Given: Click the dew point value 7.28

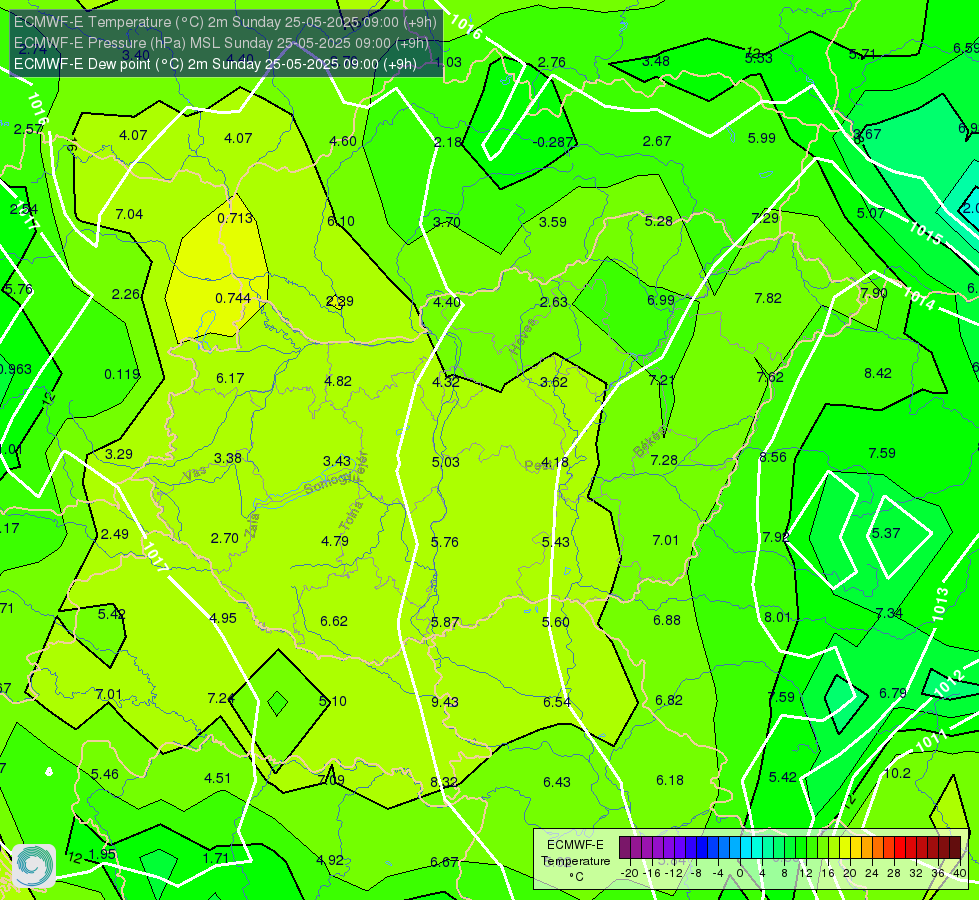Looking at the screenshot, I should click(664, 460).
